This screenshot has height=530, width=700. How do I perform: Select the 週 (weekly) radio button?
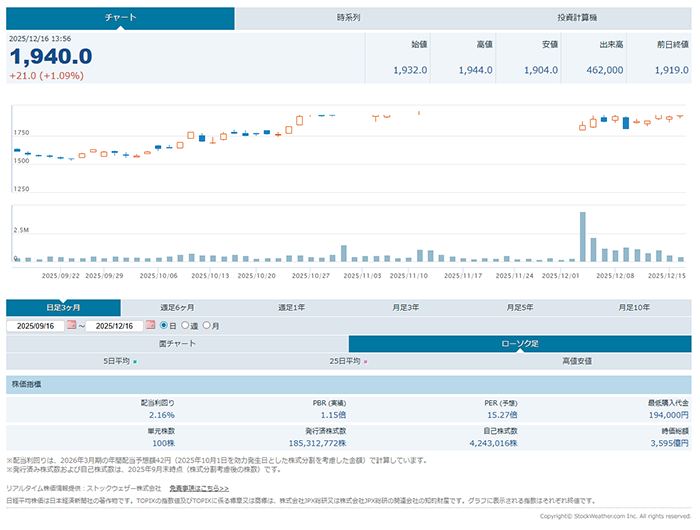(185, 325)
